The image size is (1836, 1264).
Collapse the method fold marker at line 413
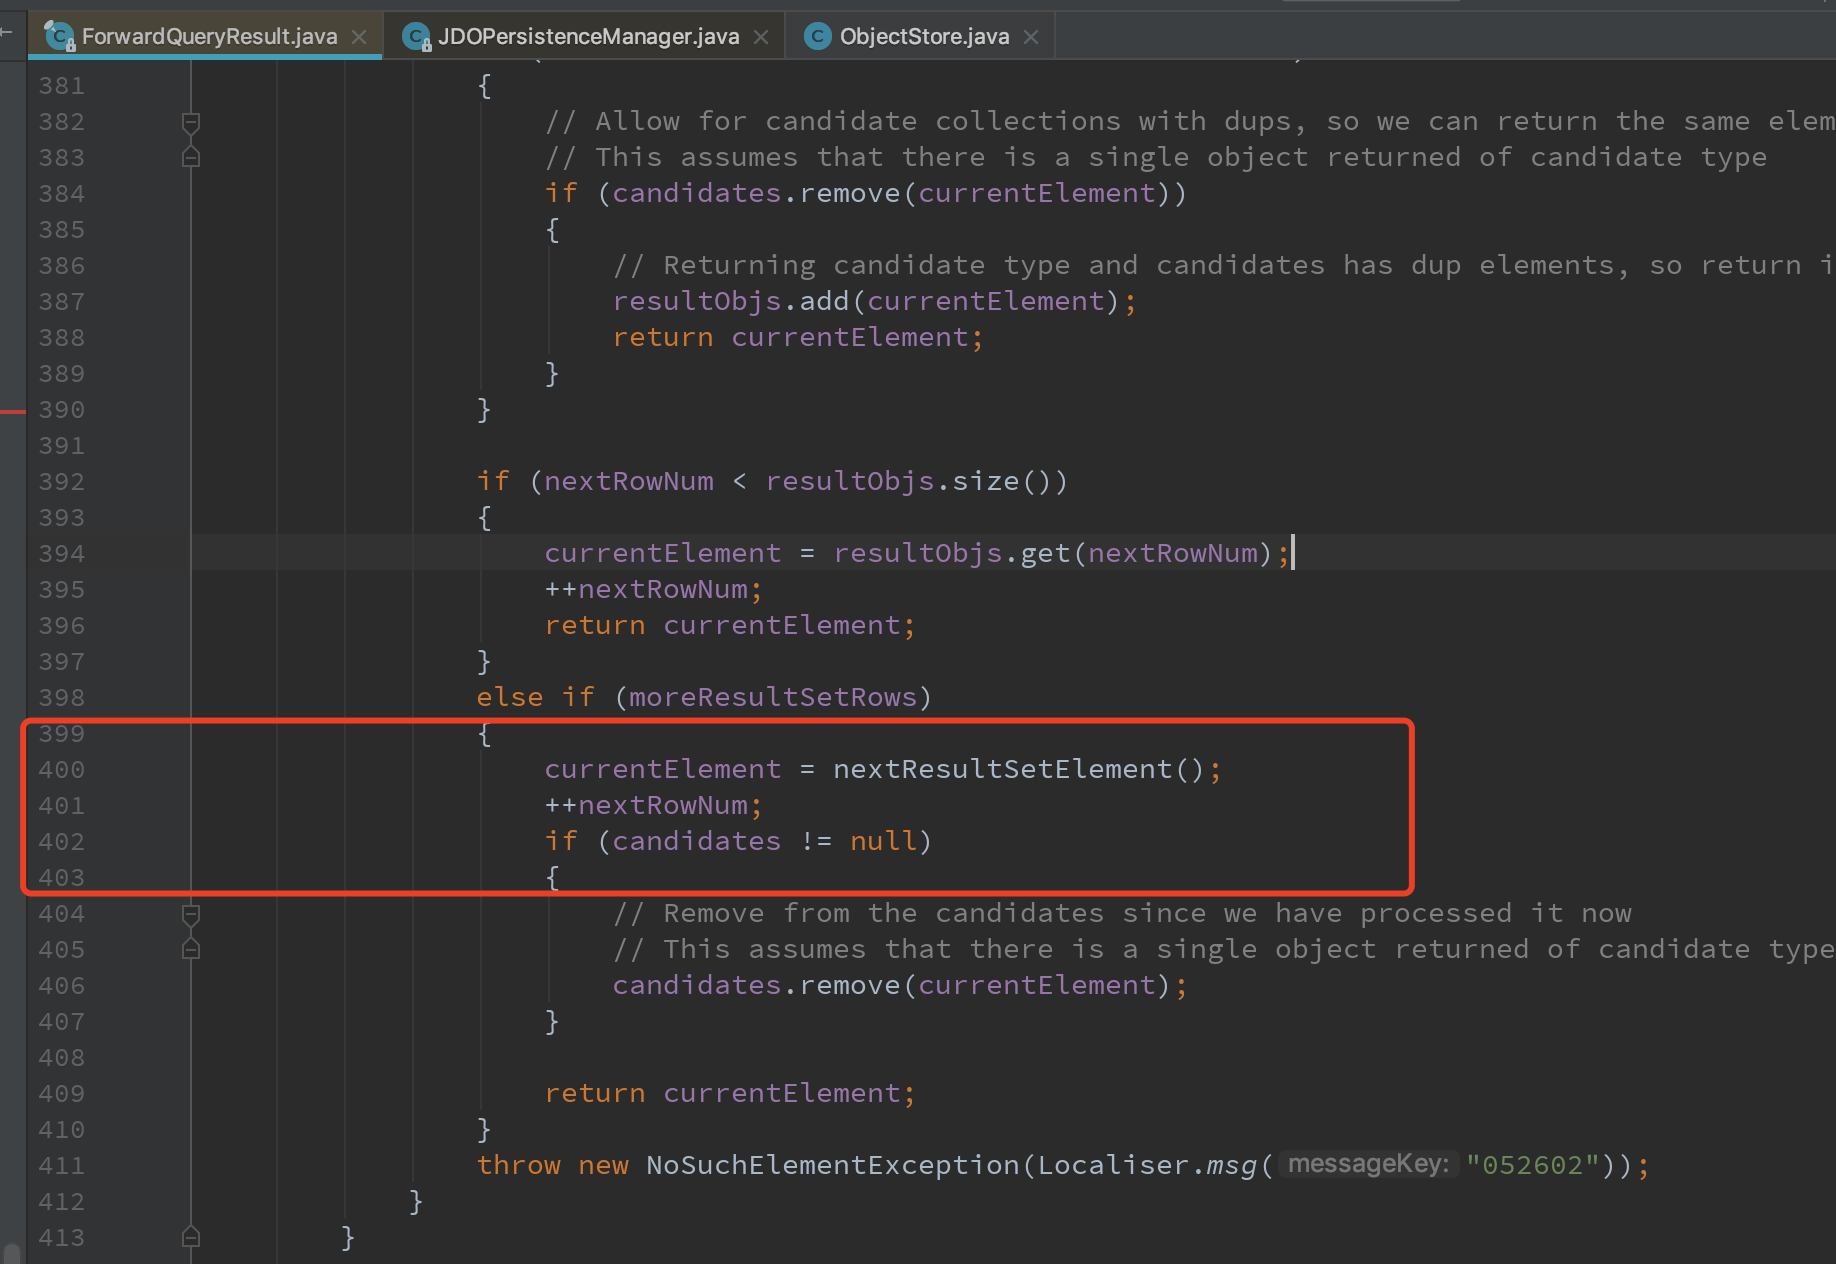tap(190, 1237)
